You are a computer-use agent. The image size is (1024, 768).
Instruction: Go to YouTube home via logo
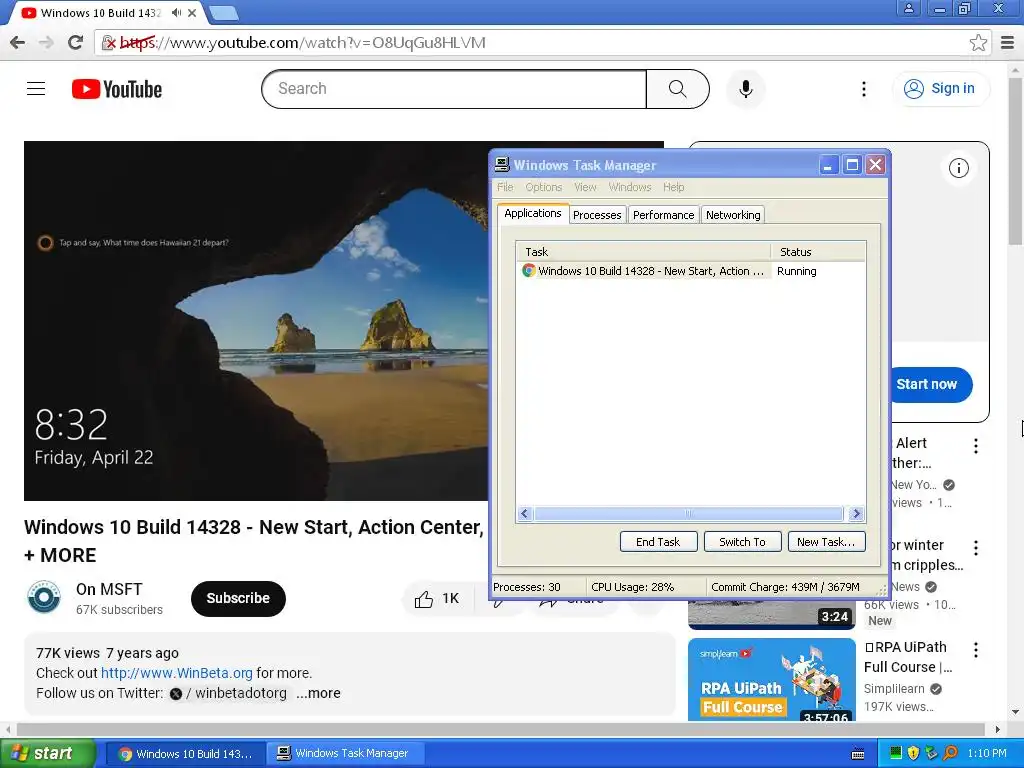[x=117, y=89]
